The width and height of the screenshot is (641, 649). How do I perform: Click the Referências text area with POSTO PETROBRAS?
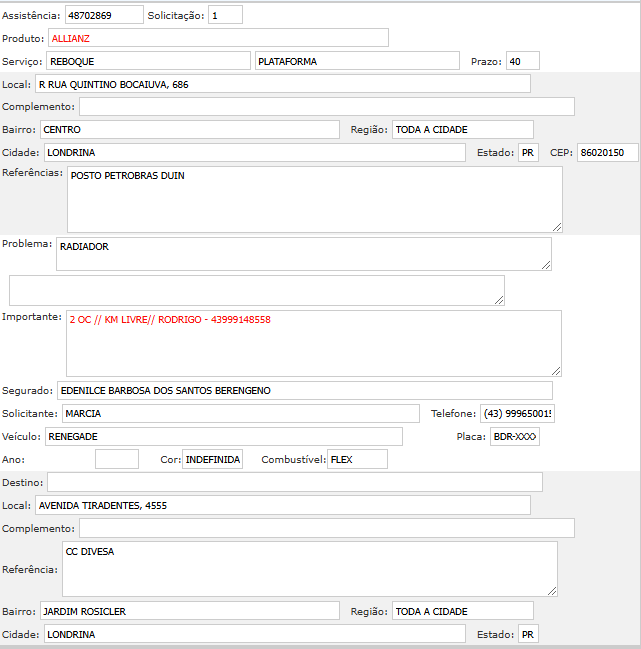314,198
